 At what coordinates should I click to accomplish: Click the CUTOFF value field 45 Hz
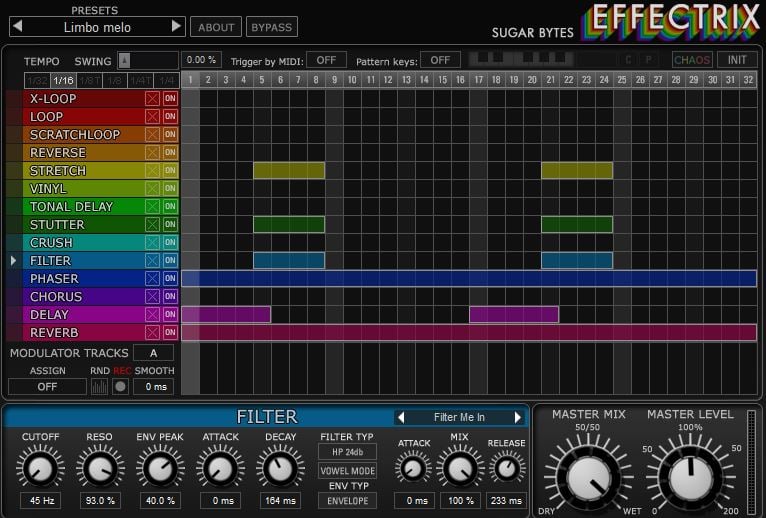click(41, 501)
